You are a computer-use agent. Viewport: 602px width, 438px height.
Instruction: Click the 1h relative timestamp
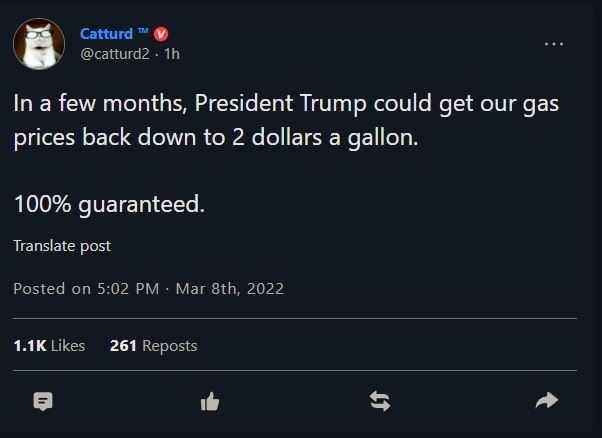point(172,54)
